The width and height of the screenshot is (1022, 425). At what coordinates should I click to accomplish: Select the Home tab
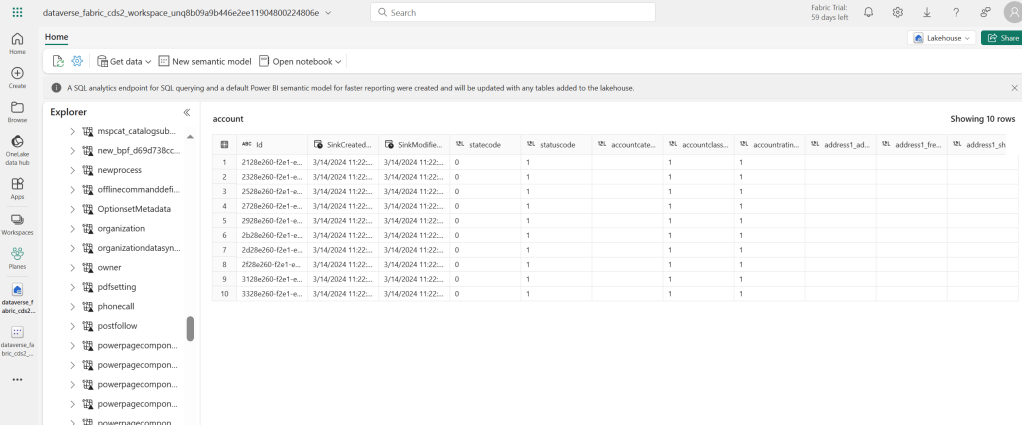click(56, 37)
